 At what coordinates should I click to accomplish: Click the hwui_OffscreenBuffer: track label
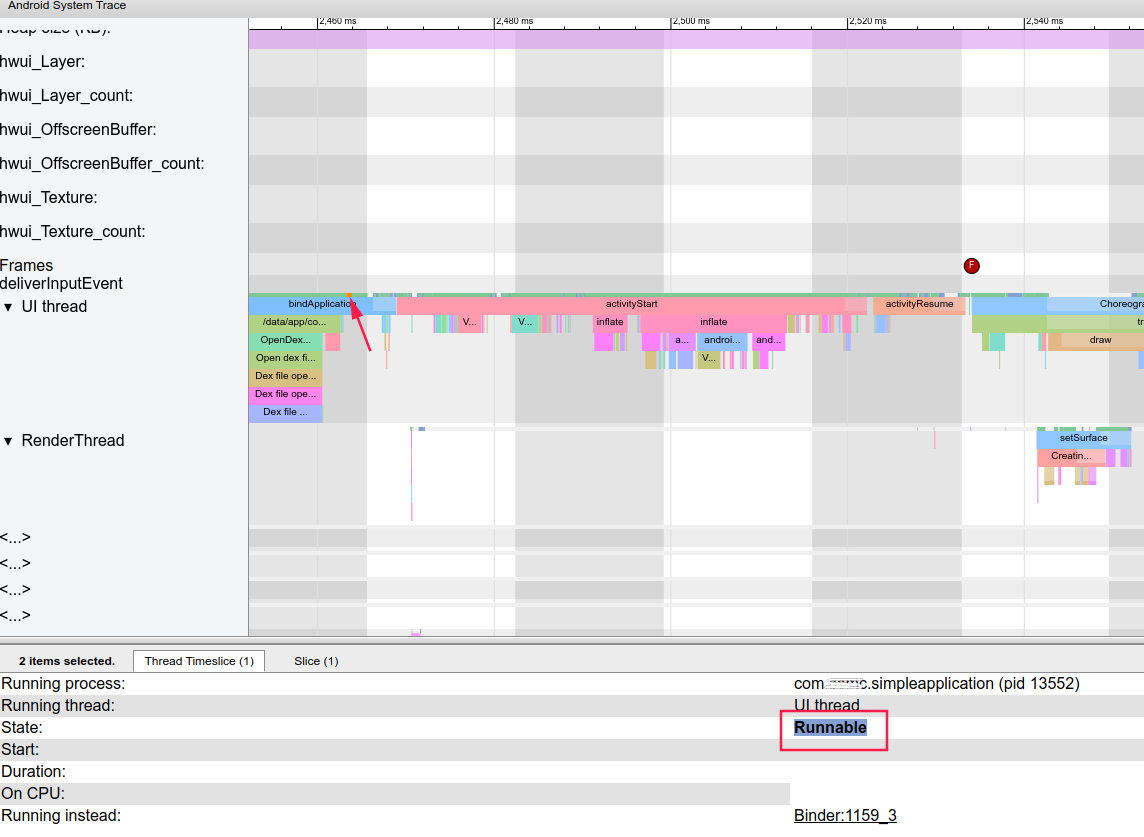pos(78,130)
